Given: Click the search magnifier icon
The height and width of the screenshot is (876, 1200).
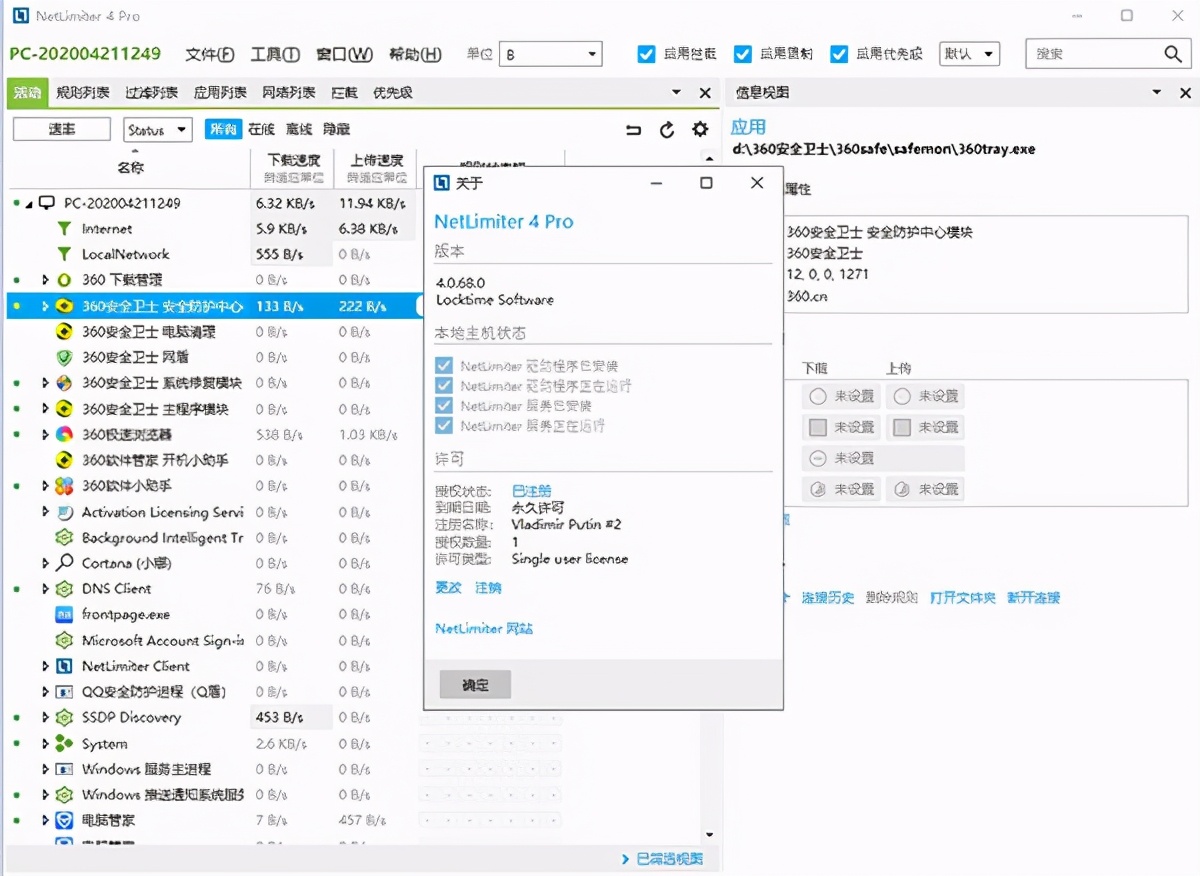Looking at the screenshot, I should click(x=1173, y=54).
